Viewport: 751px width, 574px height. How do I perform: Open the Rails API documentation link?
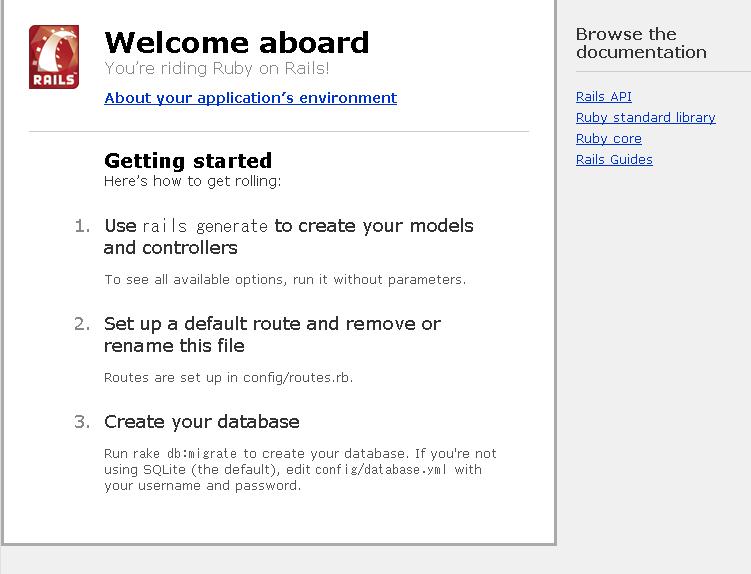point(603,96)
